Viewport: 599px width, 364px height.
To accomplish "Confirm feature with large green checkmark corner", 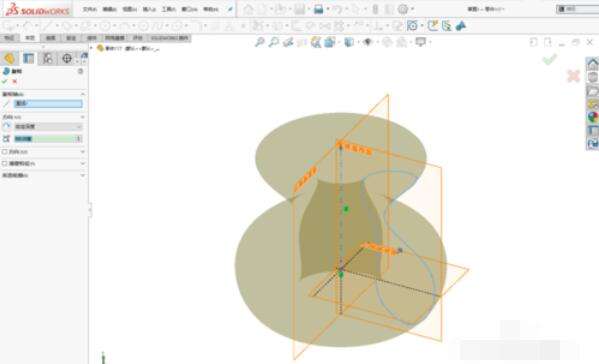I will point(549,60).
